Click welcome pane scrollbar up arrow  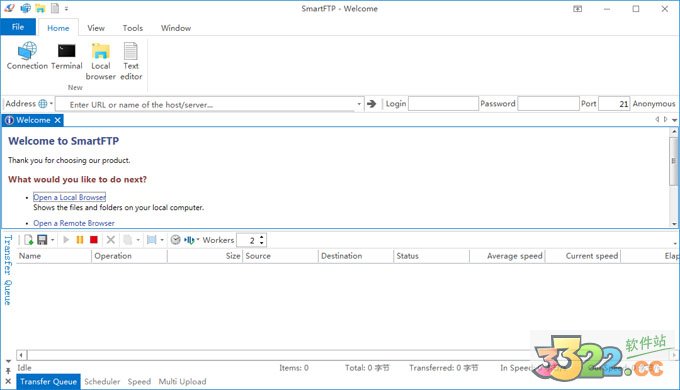pos(674,131)
